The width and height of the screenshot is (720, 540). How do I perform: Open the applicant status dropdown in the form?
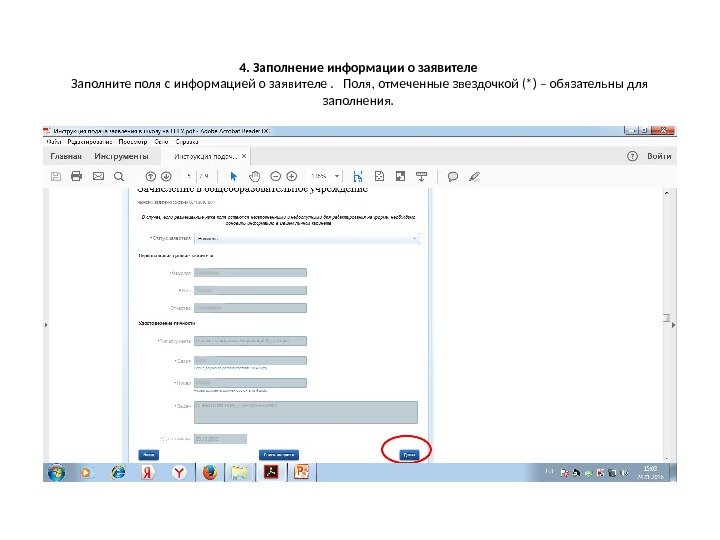pyautogui.click(x=307, y=238)
